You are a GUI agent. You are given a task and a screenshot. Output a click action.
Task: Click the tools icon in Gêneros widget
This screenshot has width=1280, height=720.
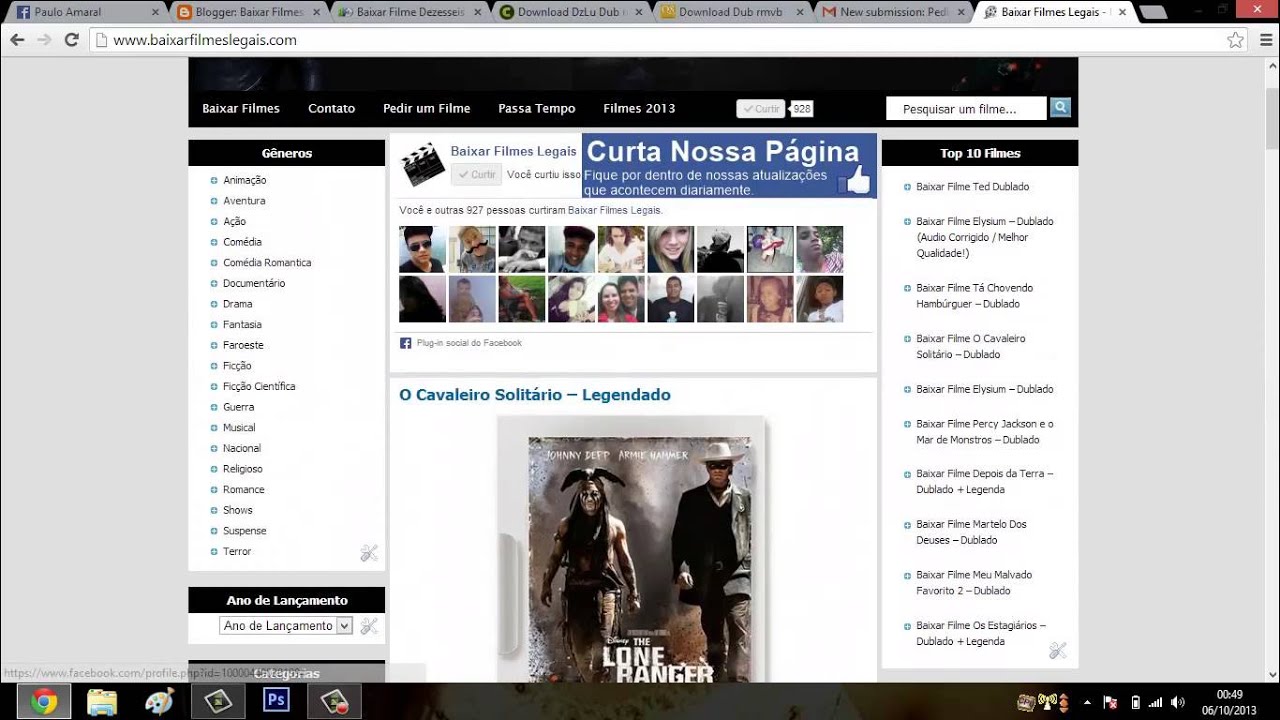[x=369, y=553]
